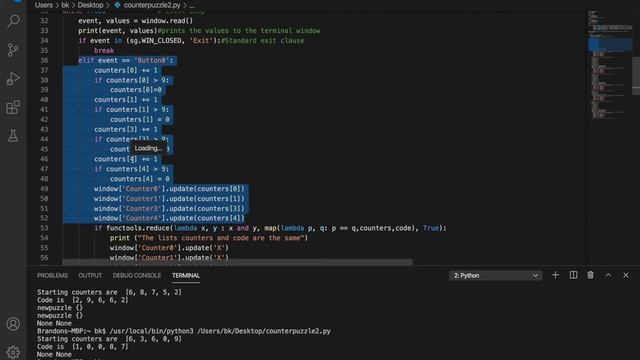Click the Python file icon in breadcrumb
Screen dimensions: 640x360
tap(117, 5)
